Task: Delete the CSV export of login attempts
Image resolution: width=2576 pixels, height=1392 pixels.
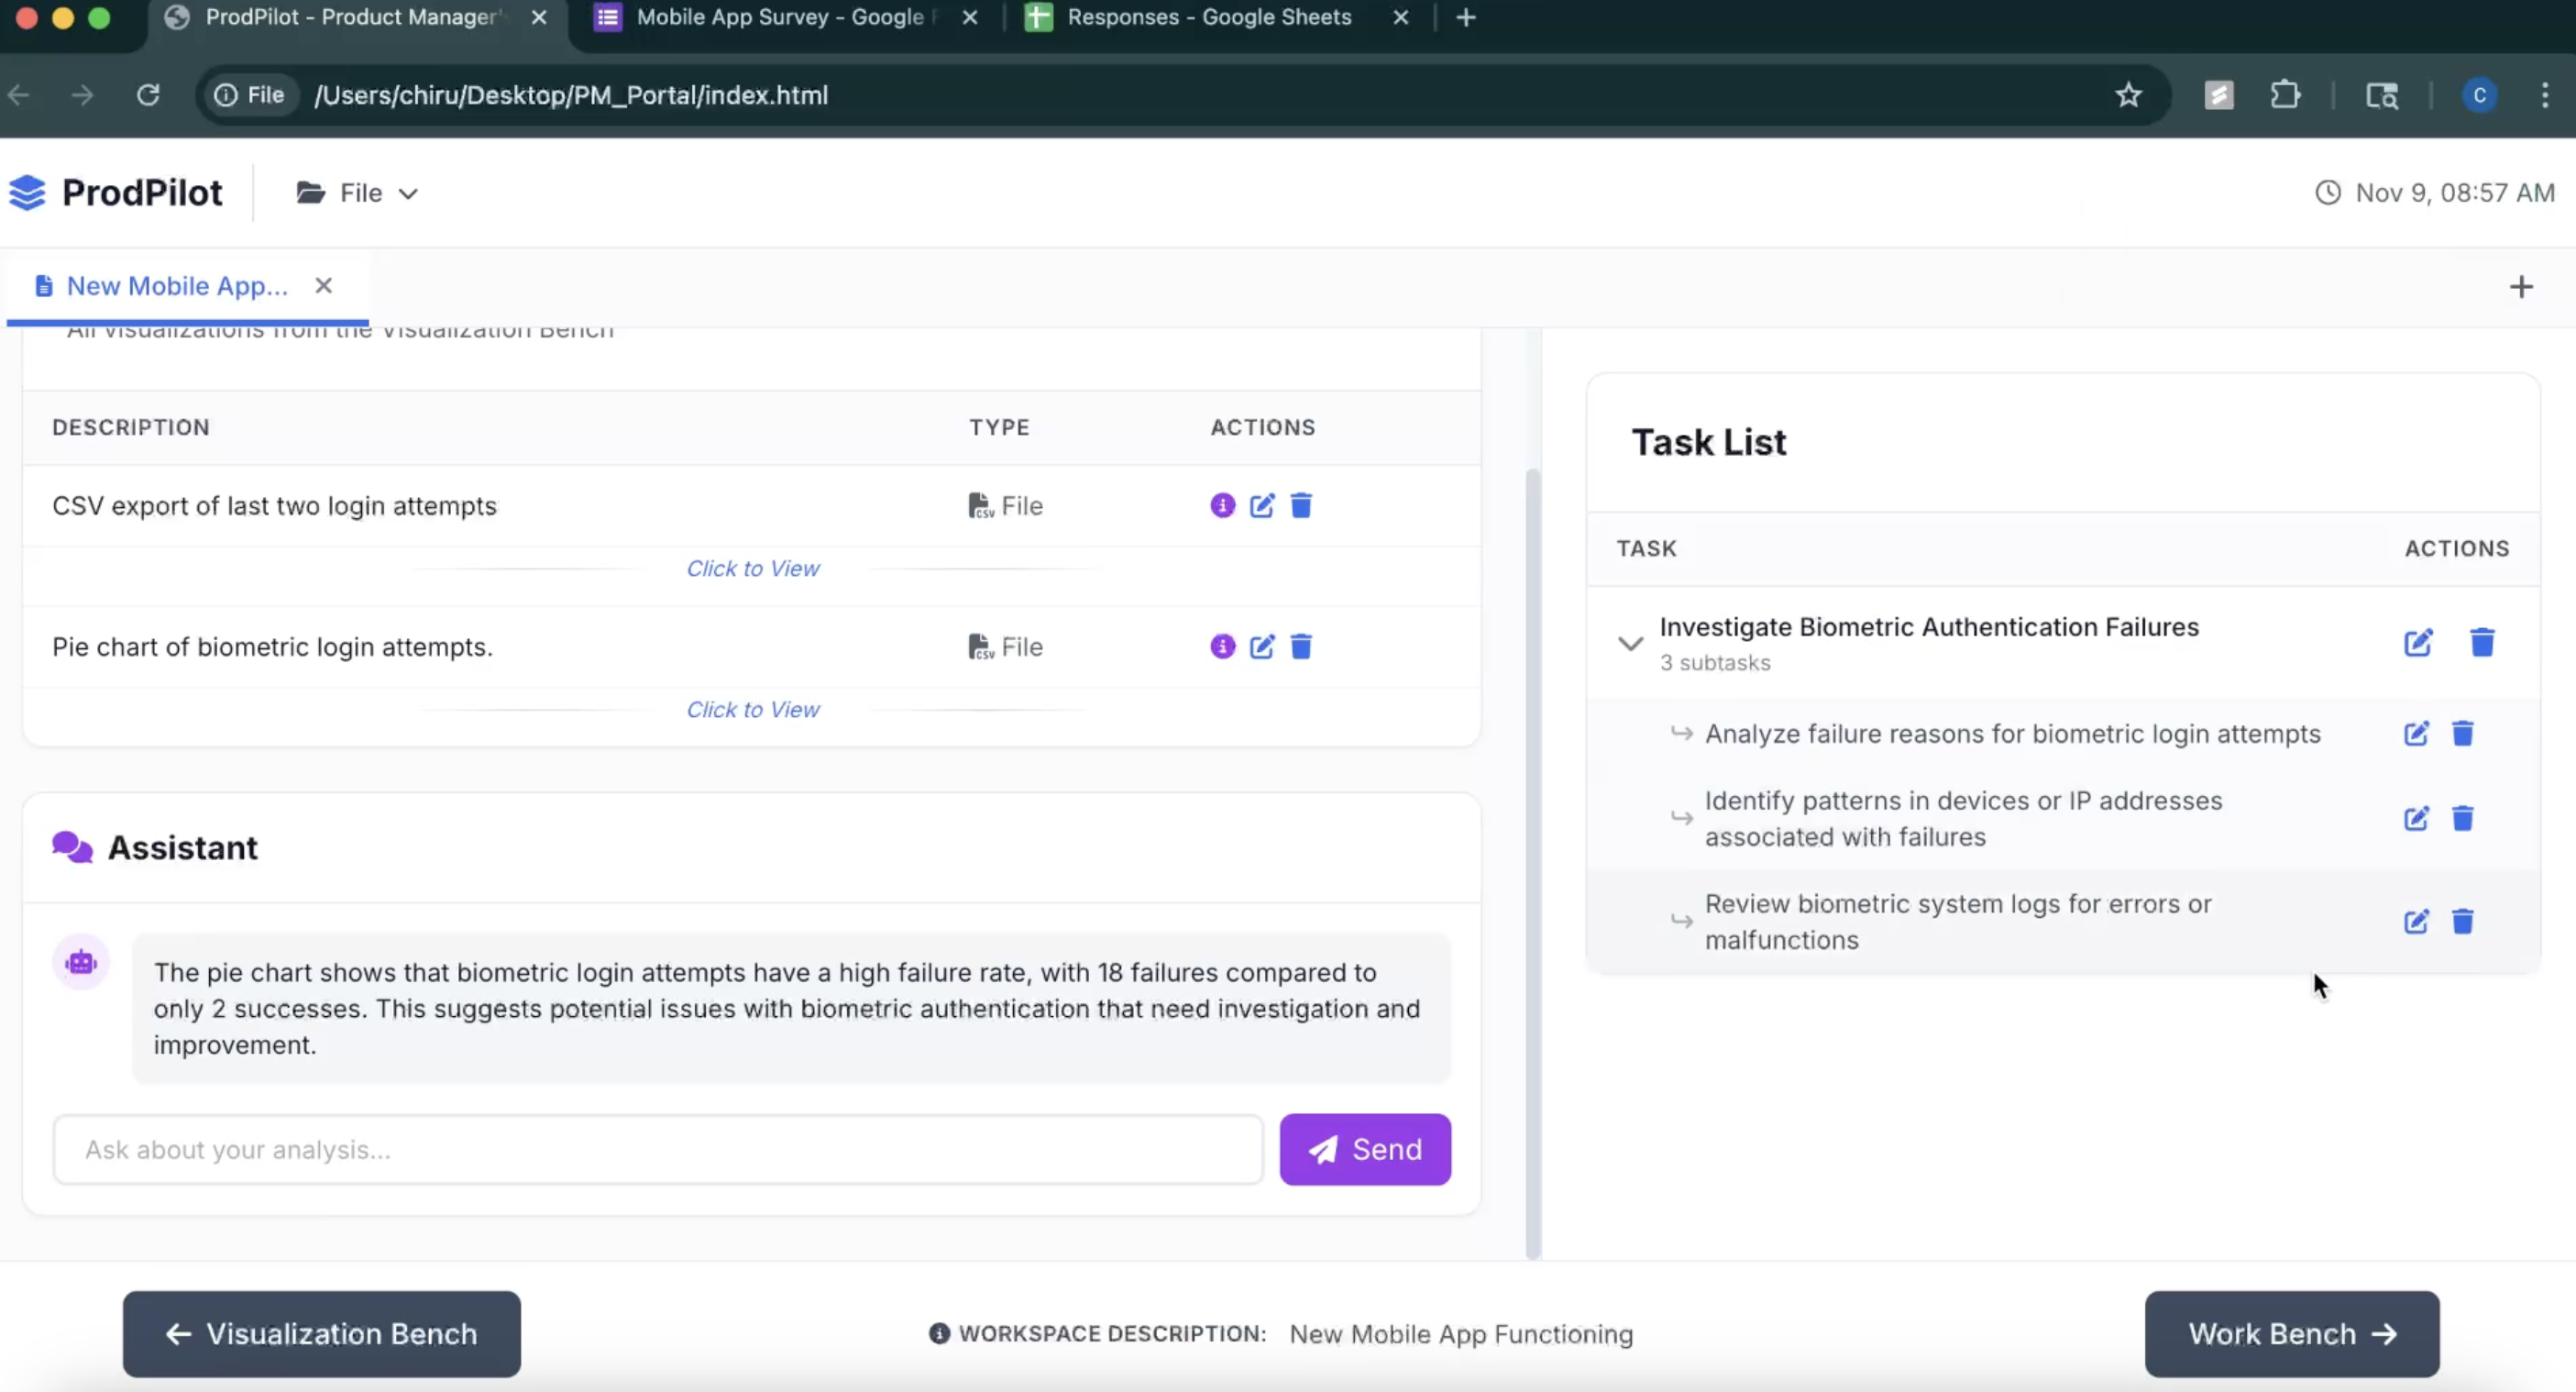Action: 1301,506
